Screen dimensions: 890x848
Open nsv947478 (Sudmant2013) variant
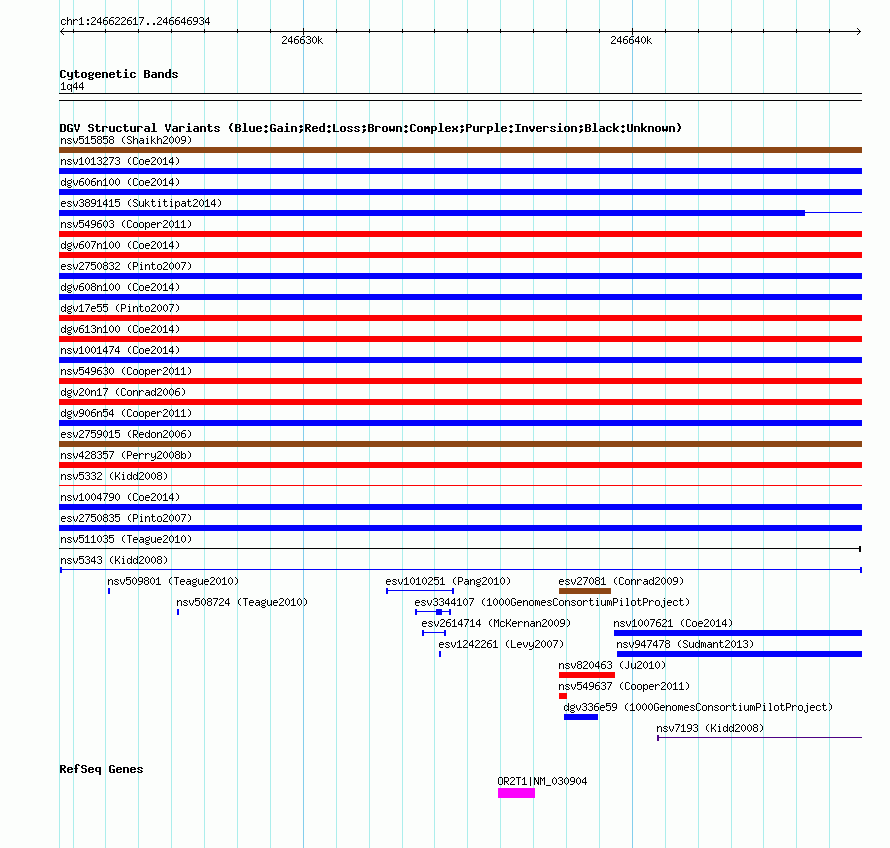coord(685,644)
